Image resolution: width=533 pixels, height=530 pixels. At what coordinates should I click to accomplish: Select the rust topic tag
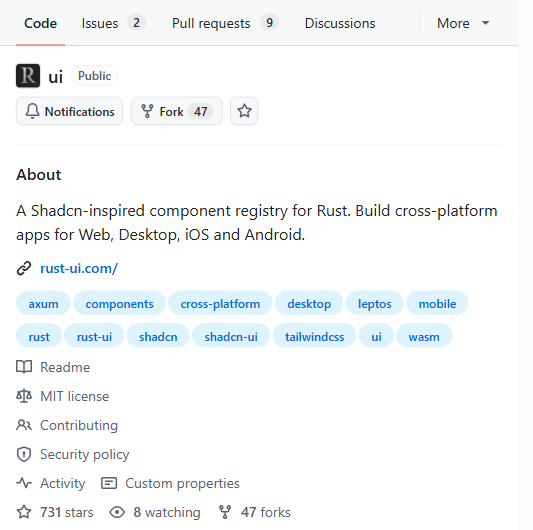pos(39,336)
